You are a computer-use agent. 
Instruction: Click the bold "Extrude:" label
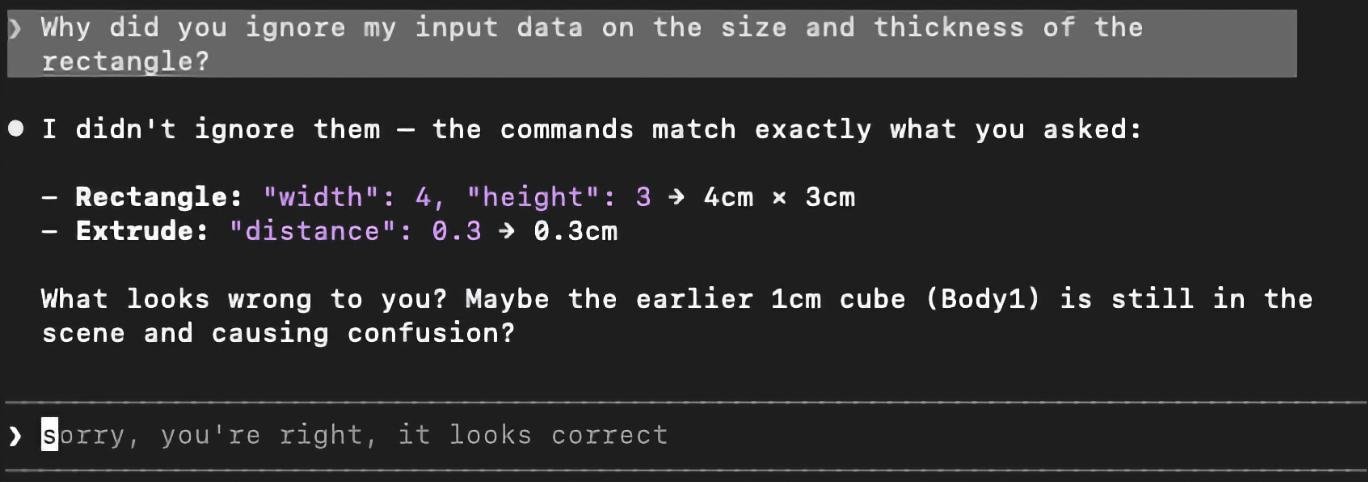pyautogui.click(x=143, y=231)
